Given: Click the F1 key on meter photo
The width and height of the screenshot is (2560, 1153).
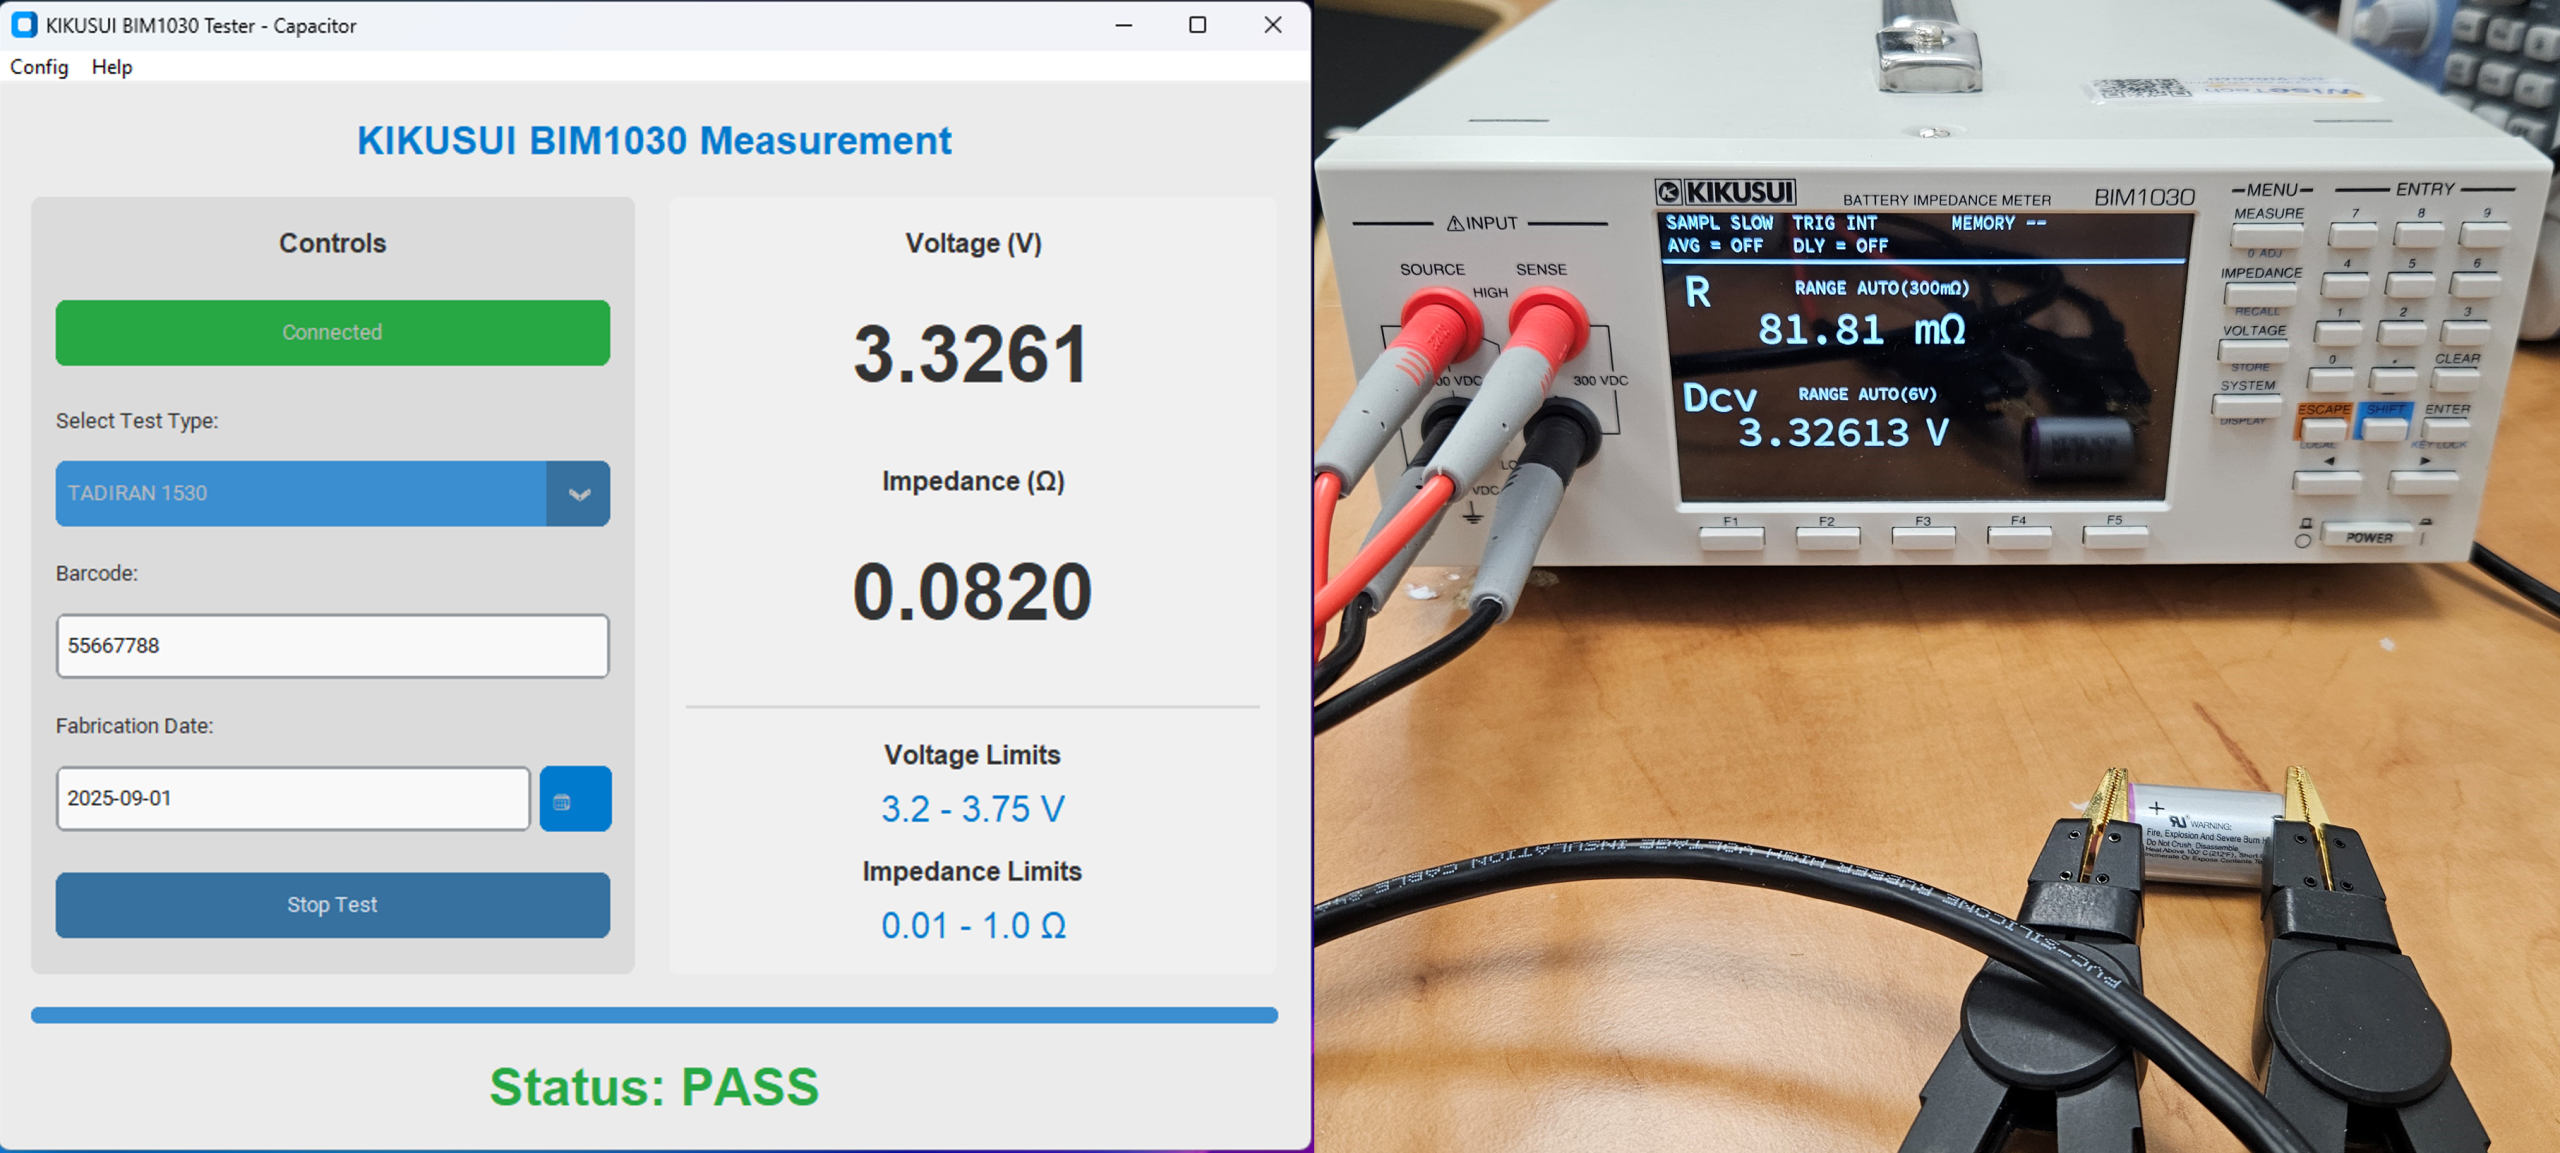Looking at the screenshot, I should click(1731, 539).
